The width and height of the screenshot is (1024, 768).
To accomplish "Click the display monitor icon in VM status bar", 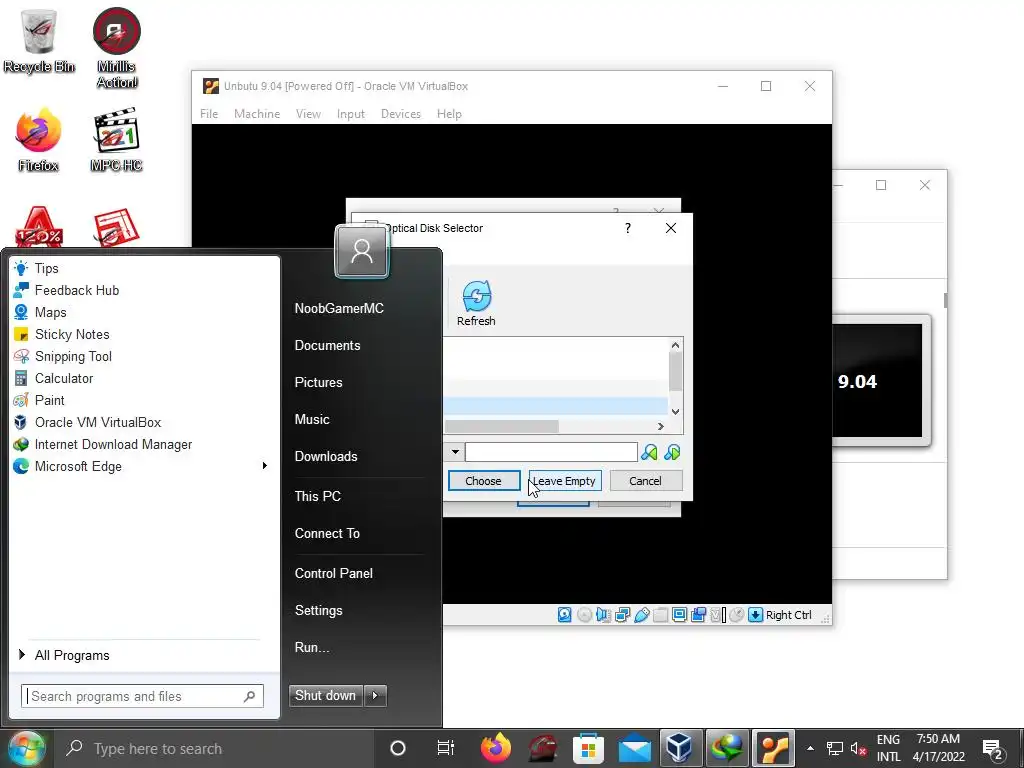I will click(679, 615).
